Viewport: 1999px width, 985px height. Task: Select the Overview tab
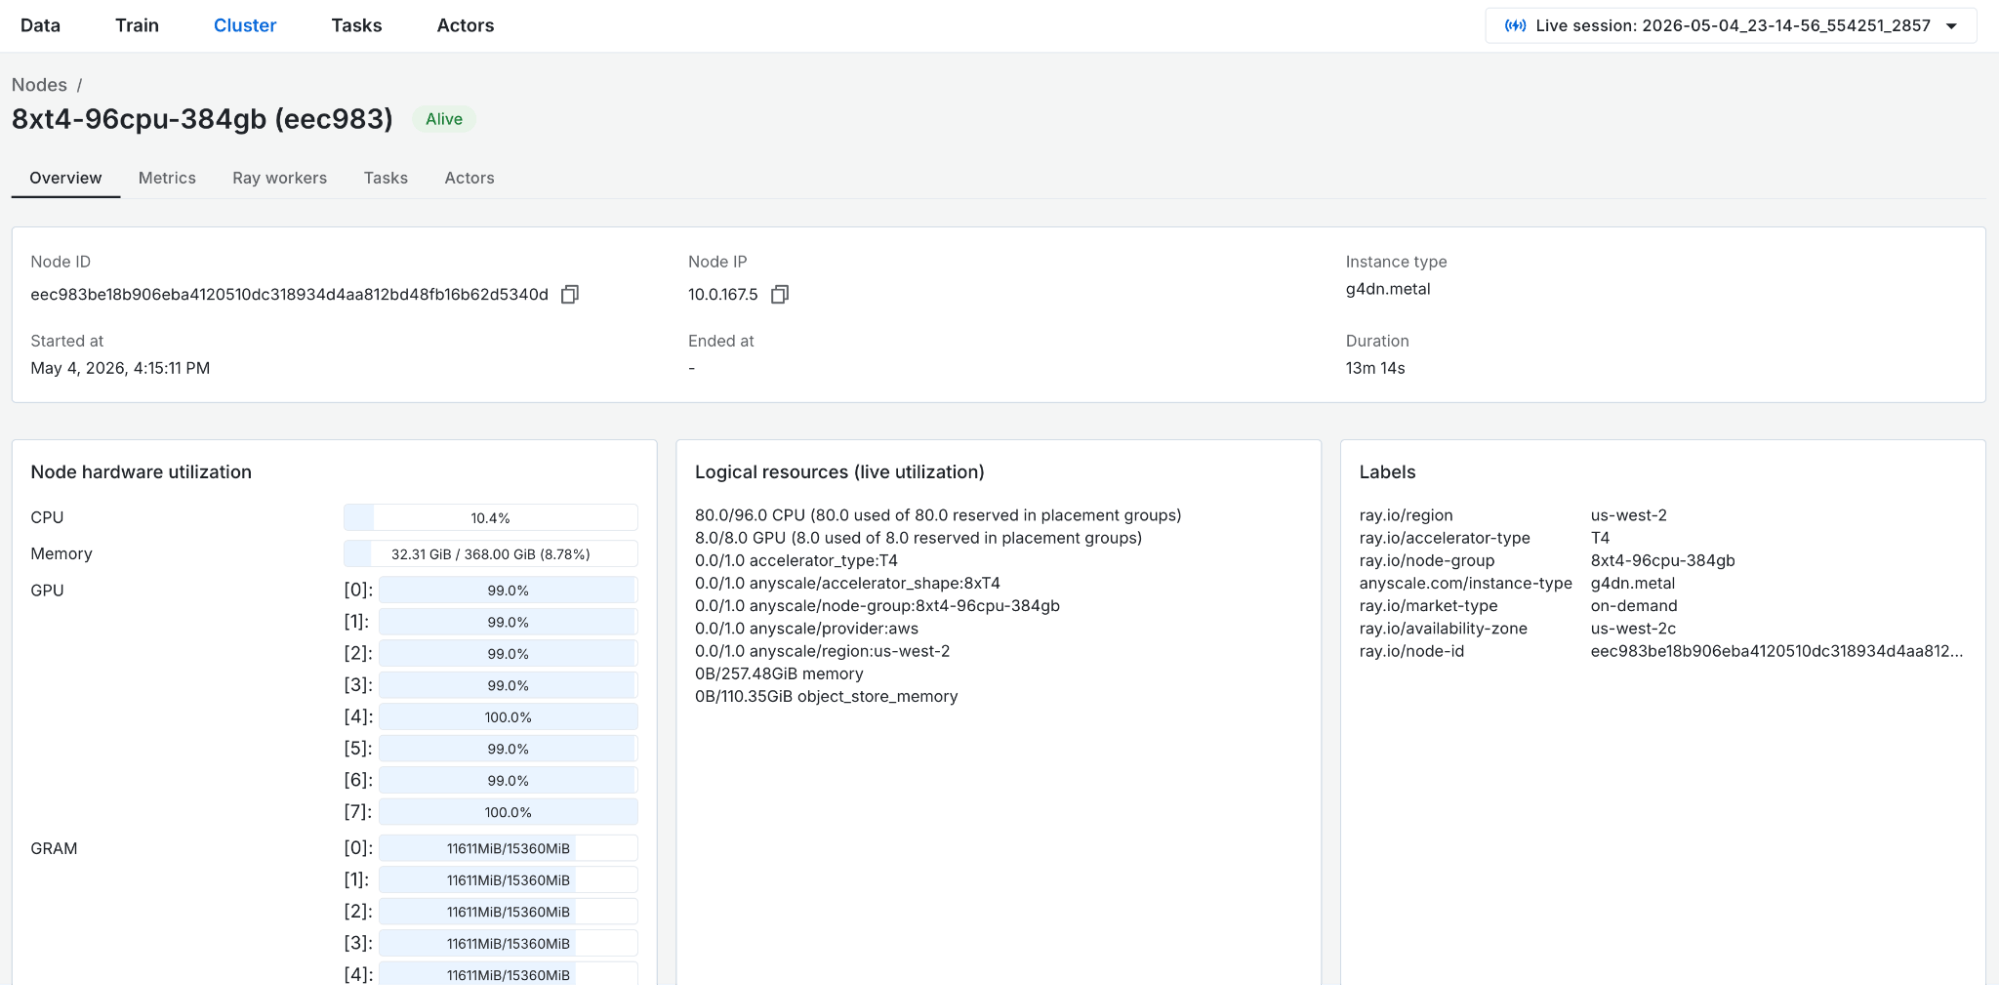click(x=65, y=178)
